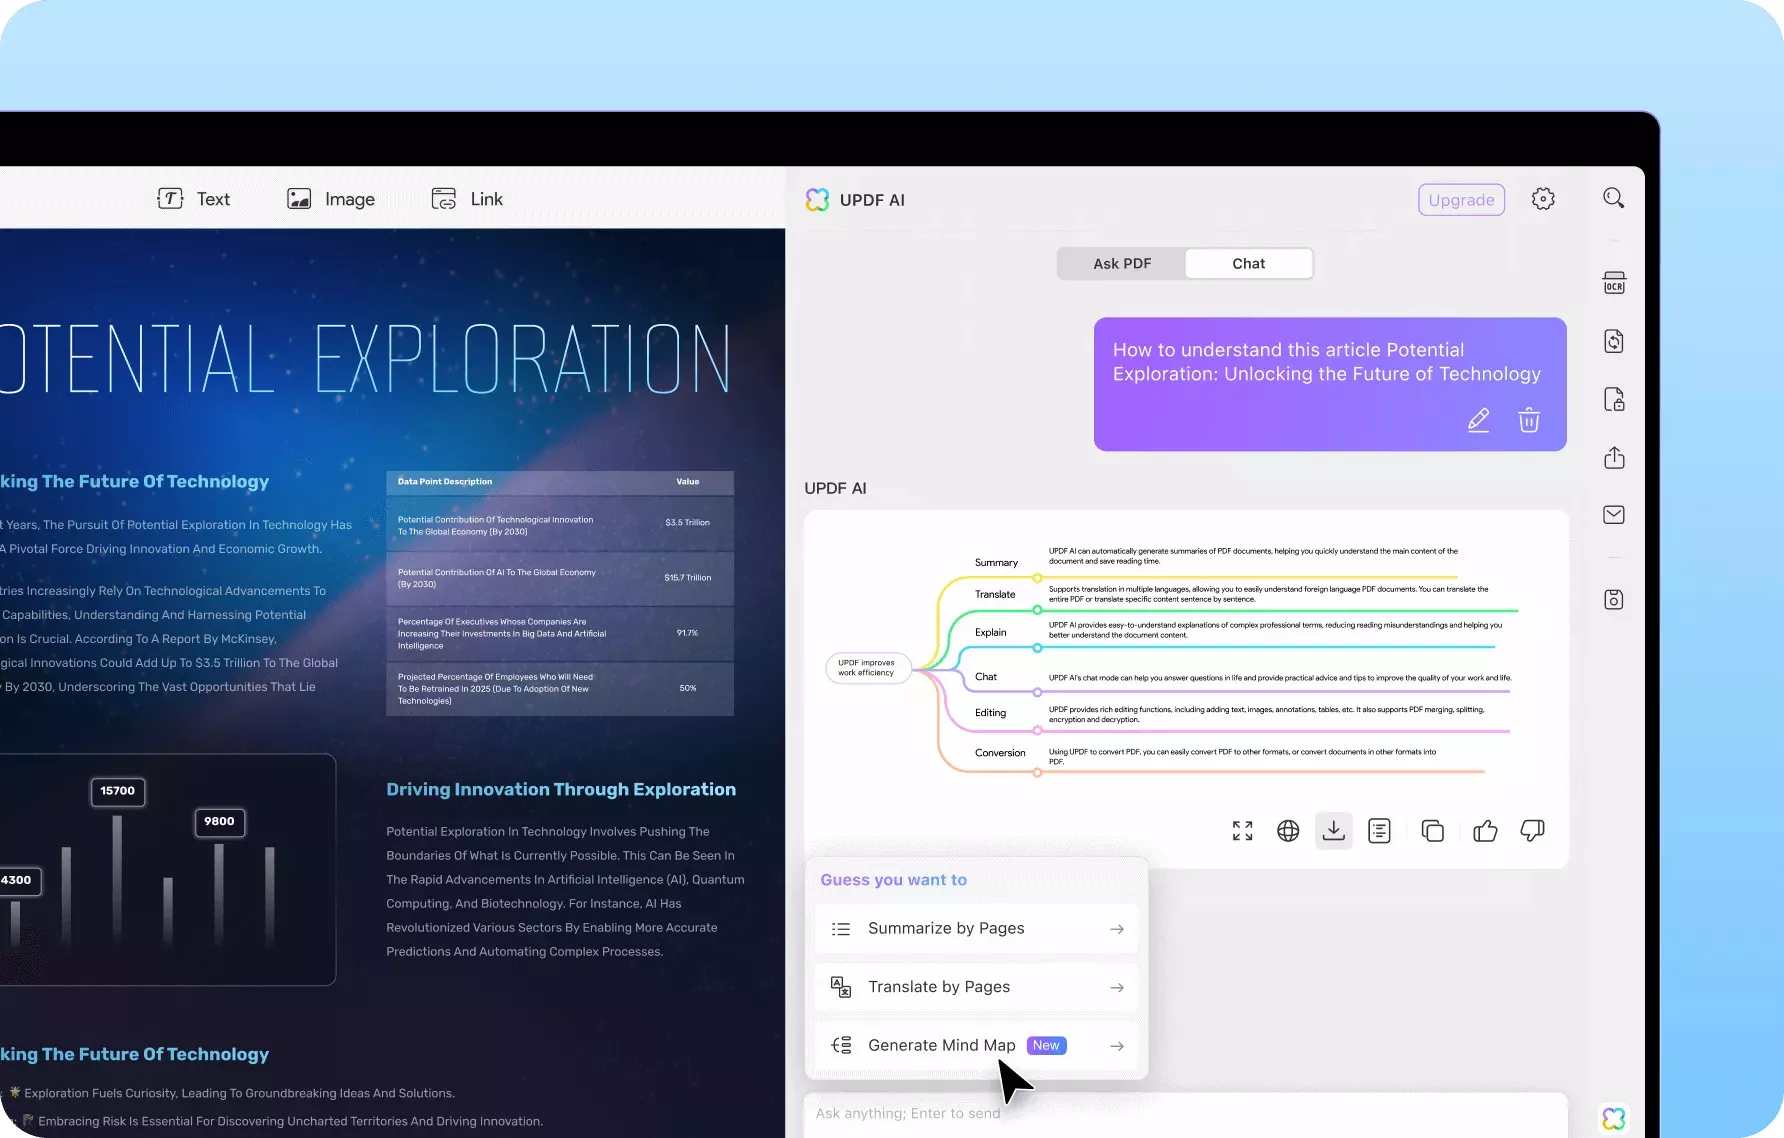Give thumbs down to AI response
This screenshot has width=1784, height=1138.
coord(1532,831)
